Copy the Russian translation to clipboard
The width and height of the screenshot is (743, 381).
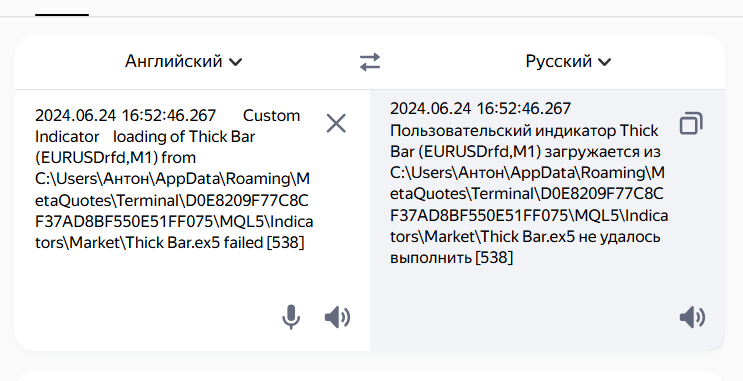tap(691, 124)
